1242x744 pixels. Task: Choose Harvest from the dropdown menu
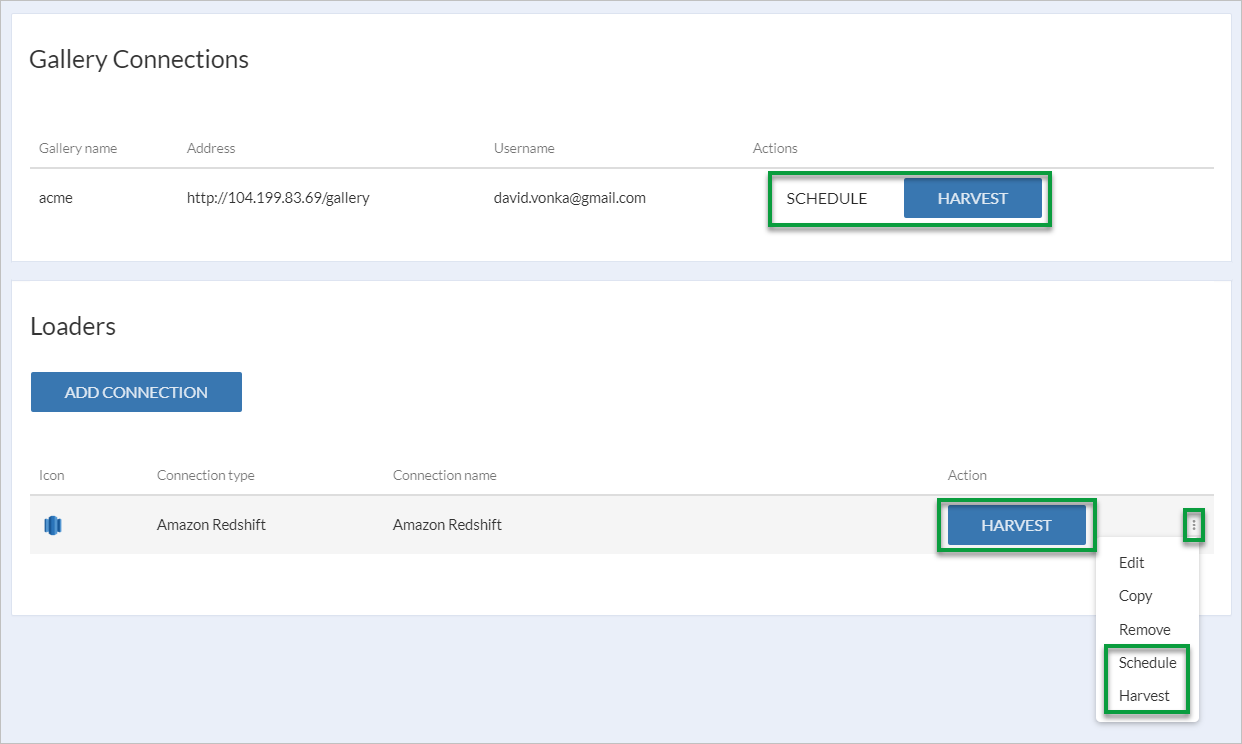pyautogui.click(x=1144, y=695)
